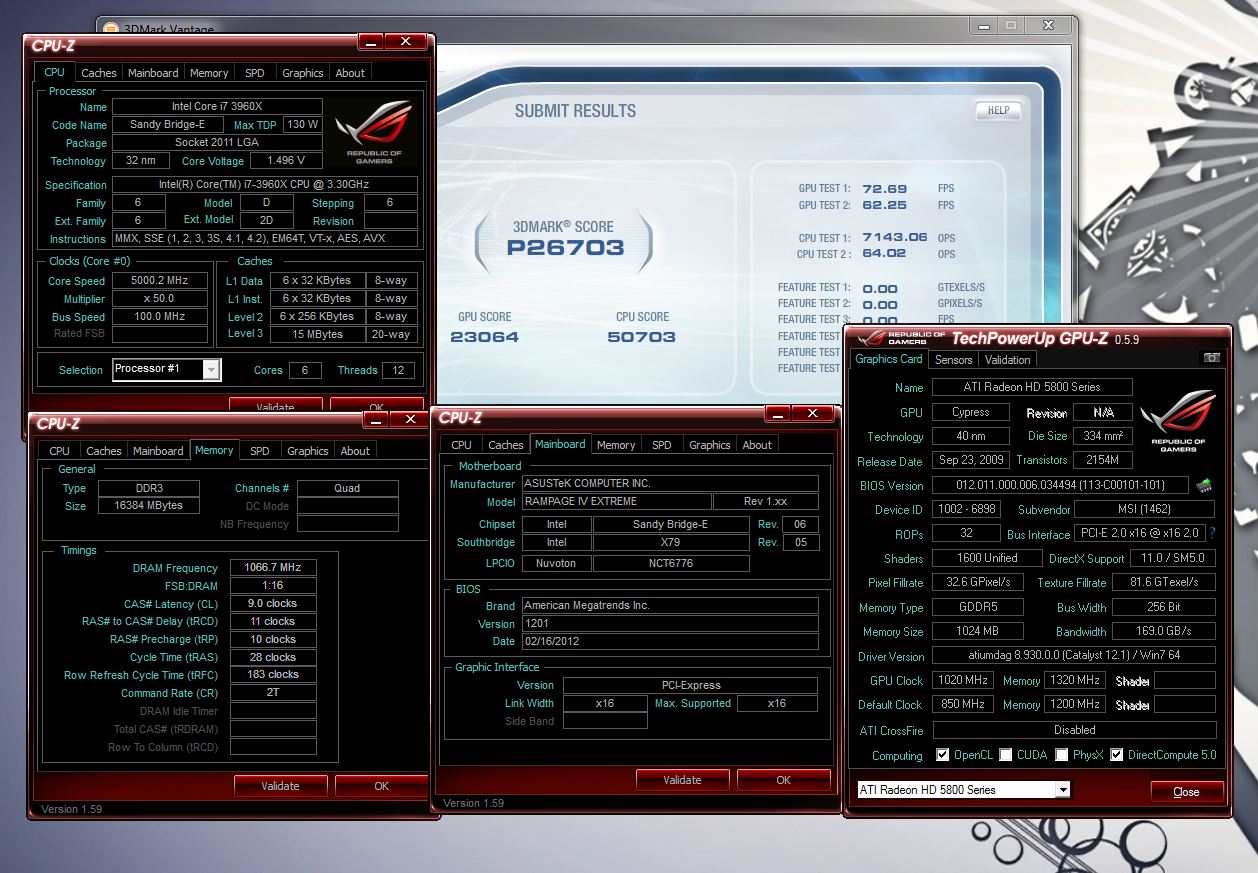Click OK in the CPU-Z Memory window
This screenshot has width=1258, height=873.
[382, 786]
